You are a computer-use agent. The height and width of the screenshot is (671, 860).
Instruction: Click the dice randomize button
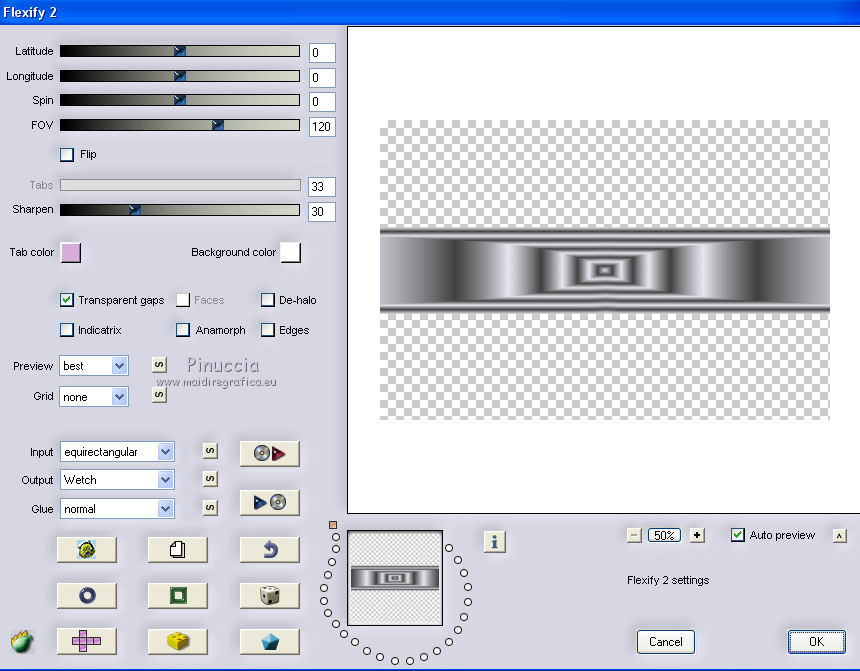269,595
